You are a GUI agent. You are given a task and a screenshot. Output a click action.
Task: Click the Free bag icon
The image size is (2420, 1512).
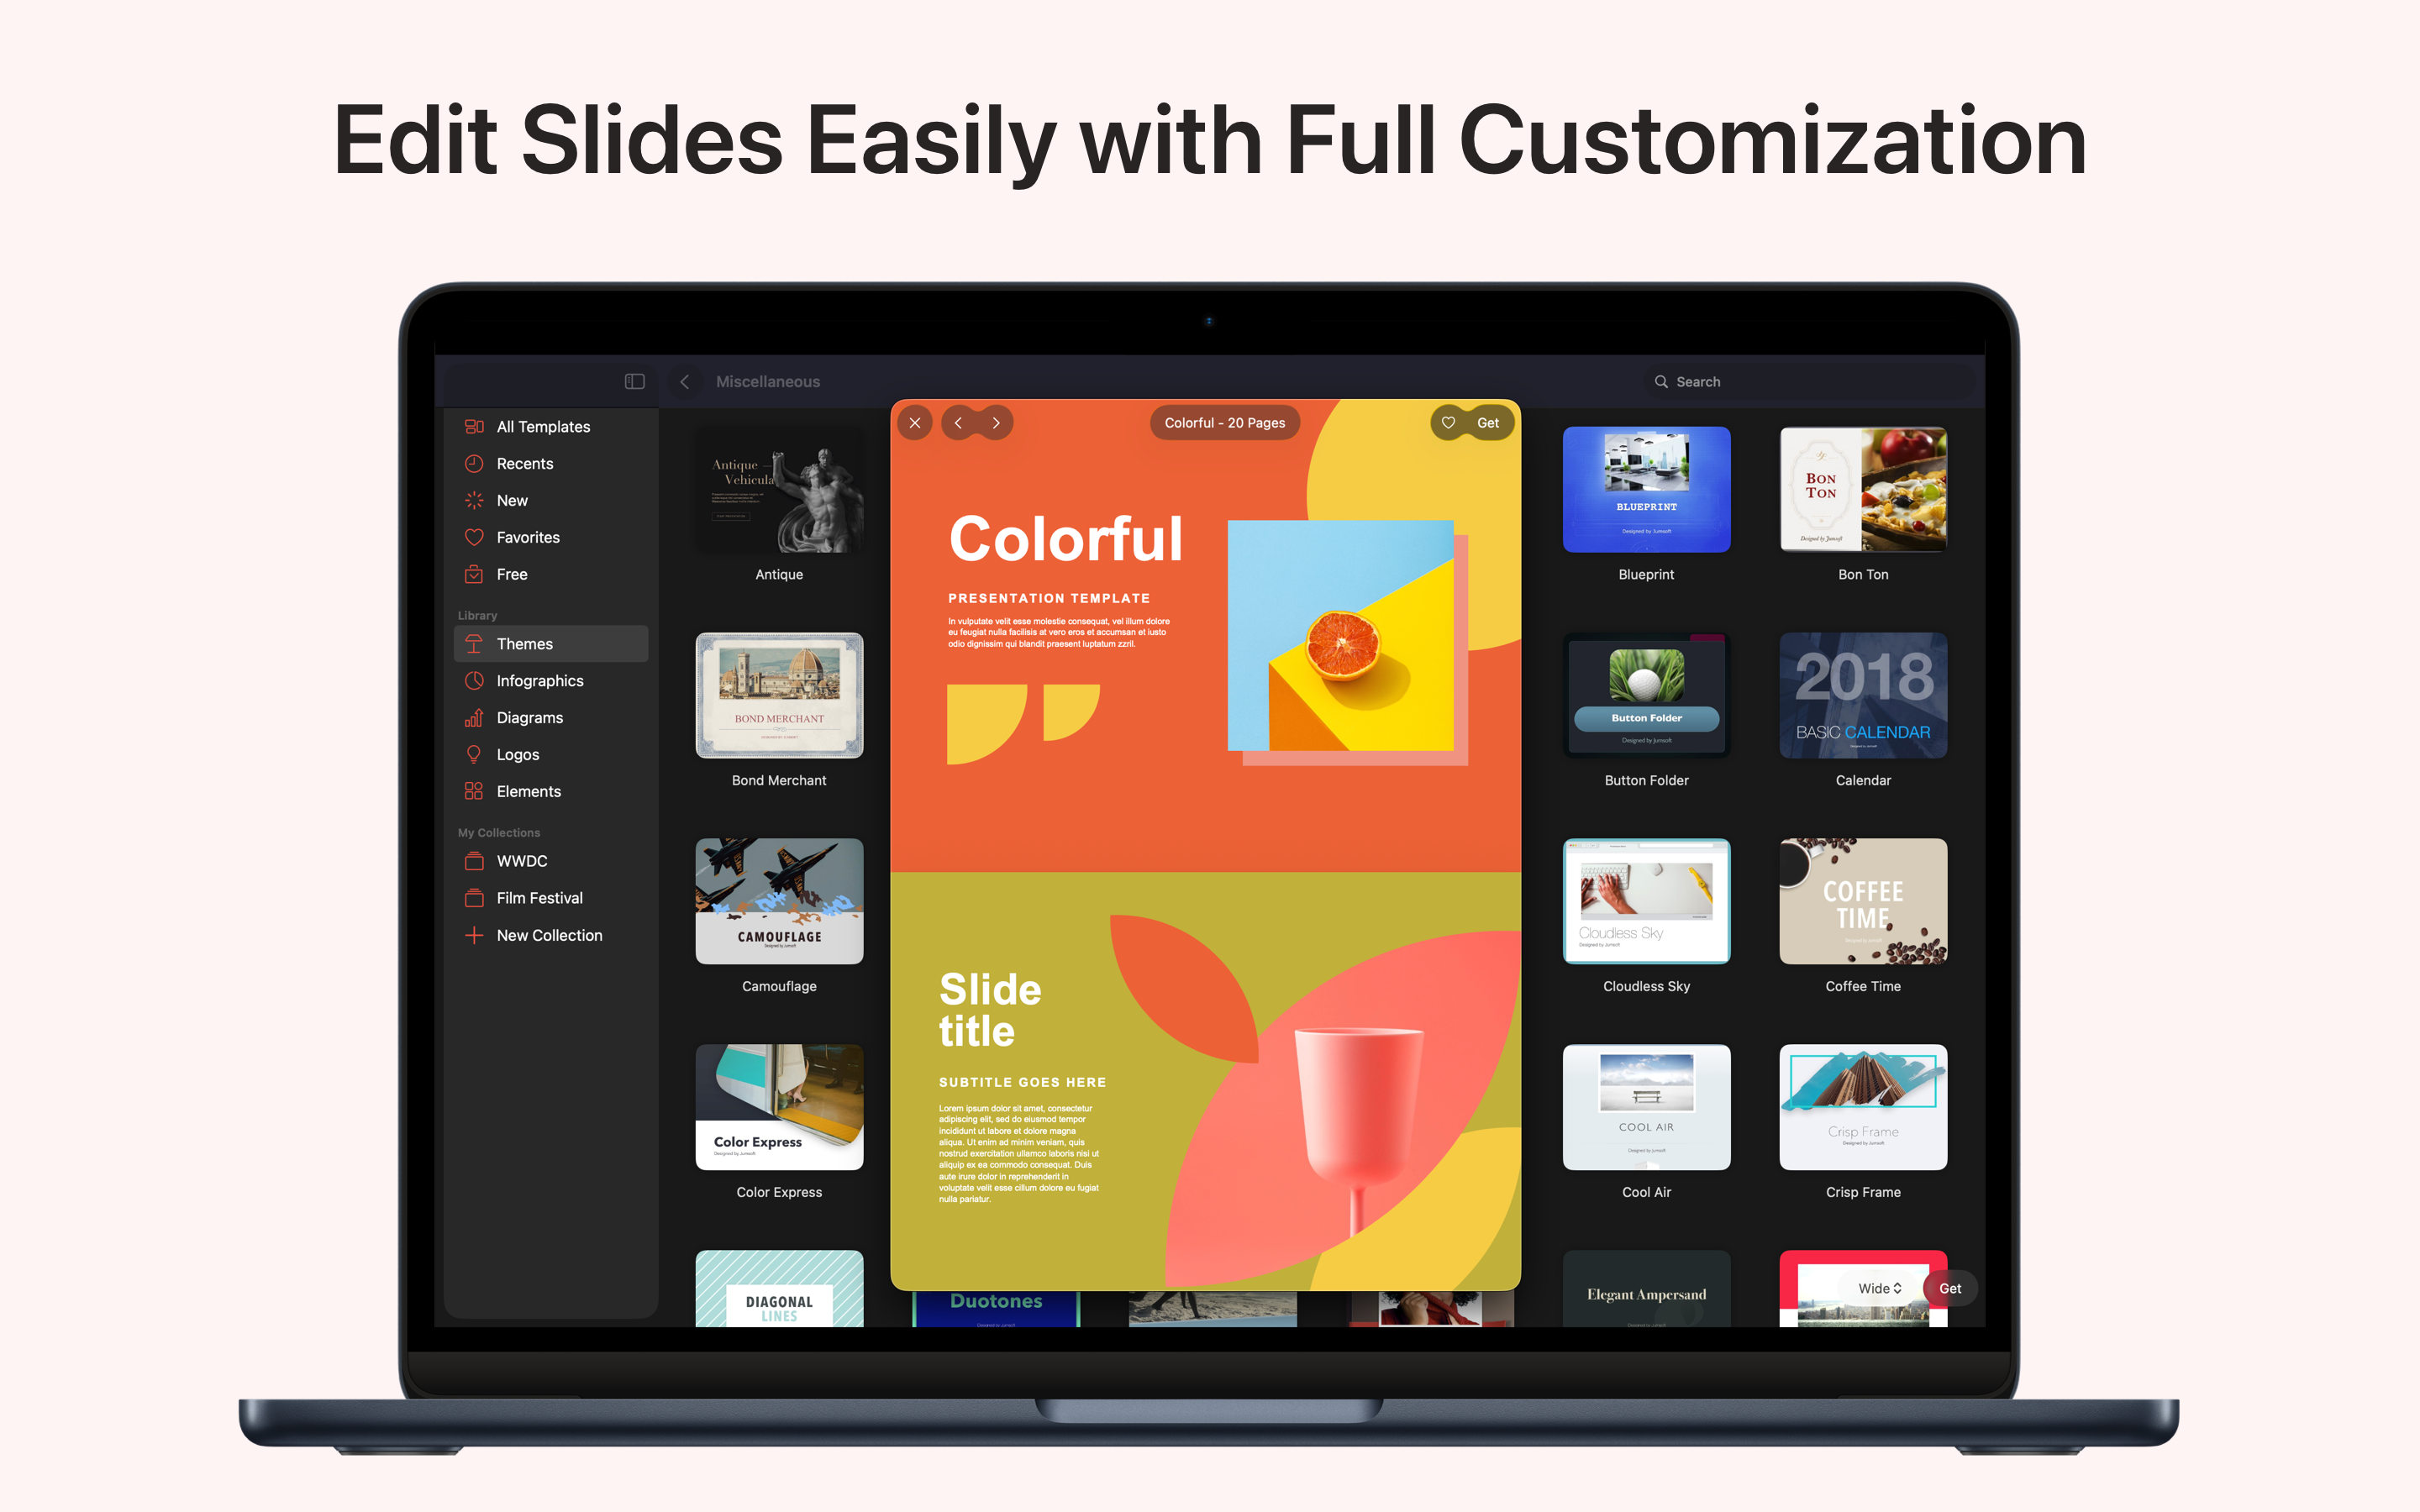click(x=474, y=575)
